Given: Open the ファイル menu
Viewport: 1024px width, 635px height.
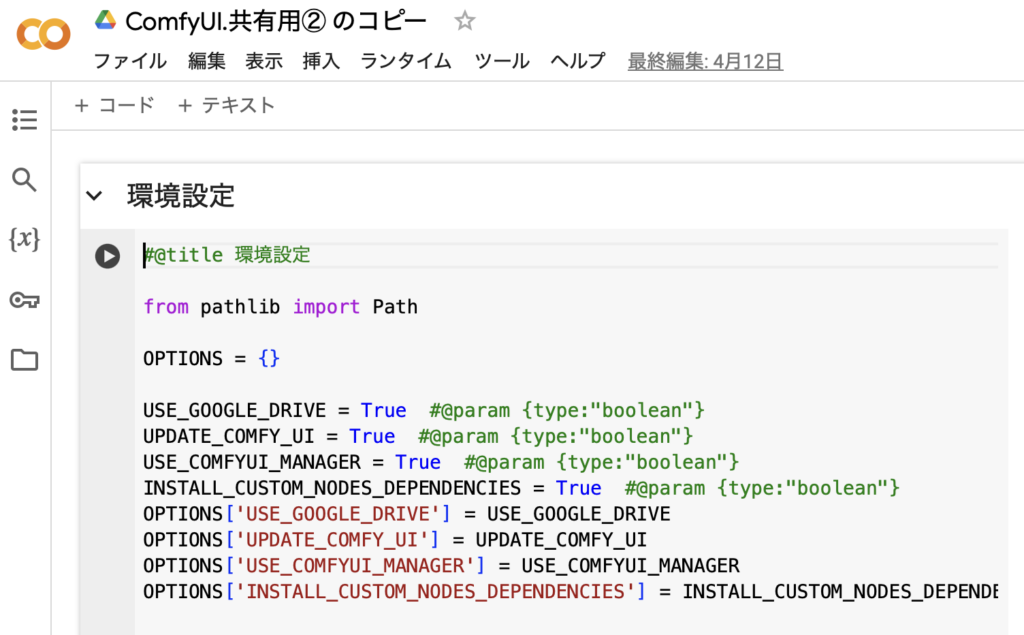Looking at the screenshot, I should (130, 61).
